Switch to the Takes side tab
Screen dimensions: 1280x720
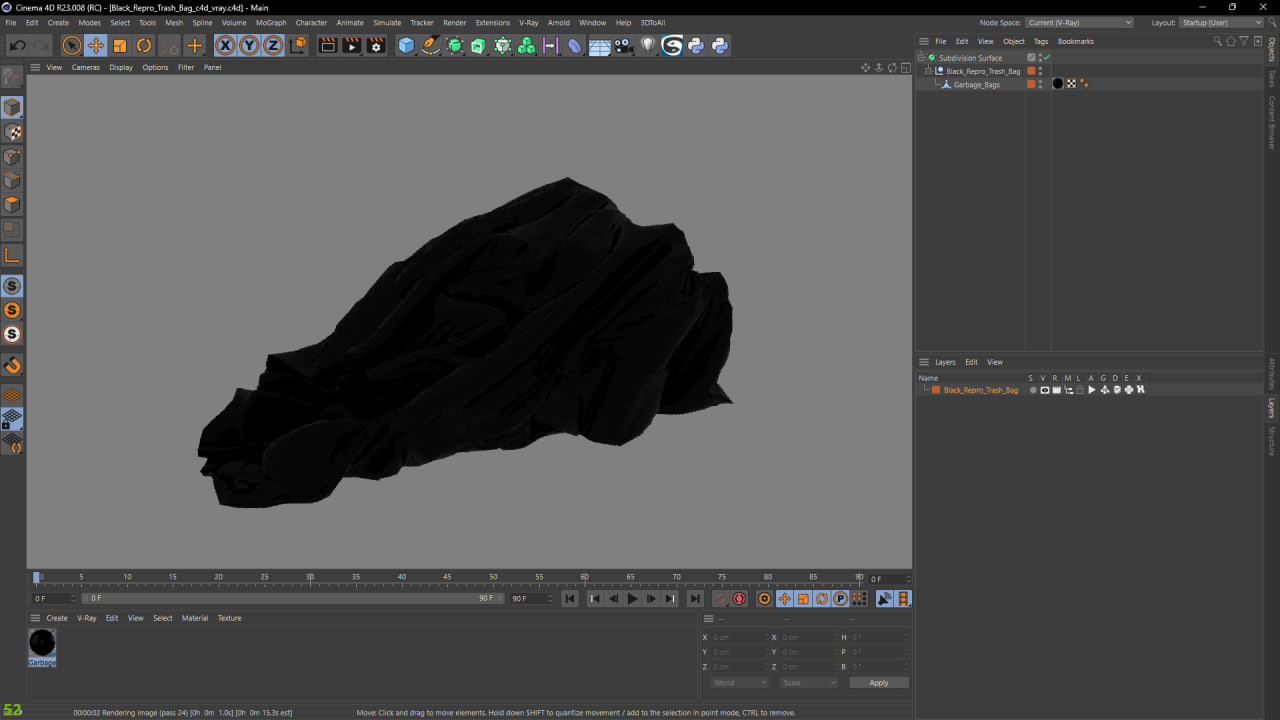(x=1272, y=78)
